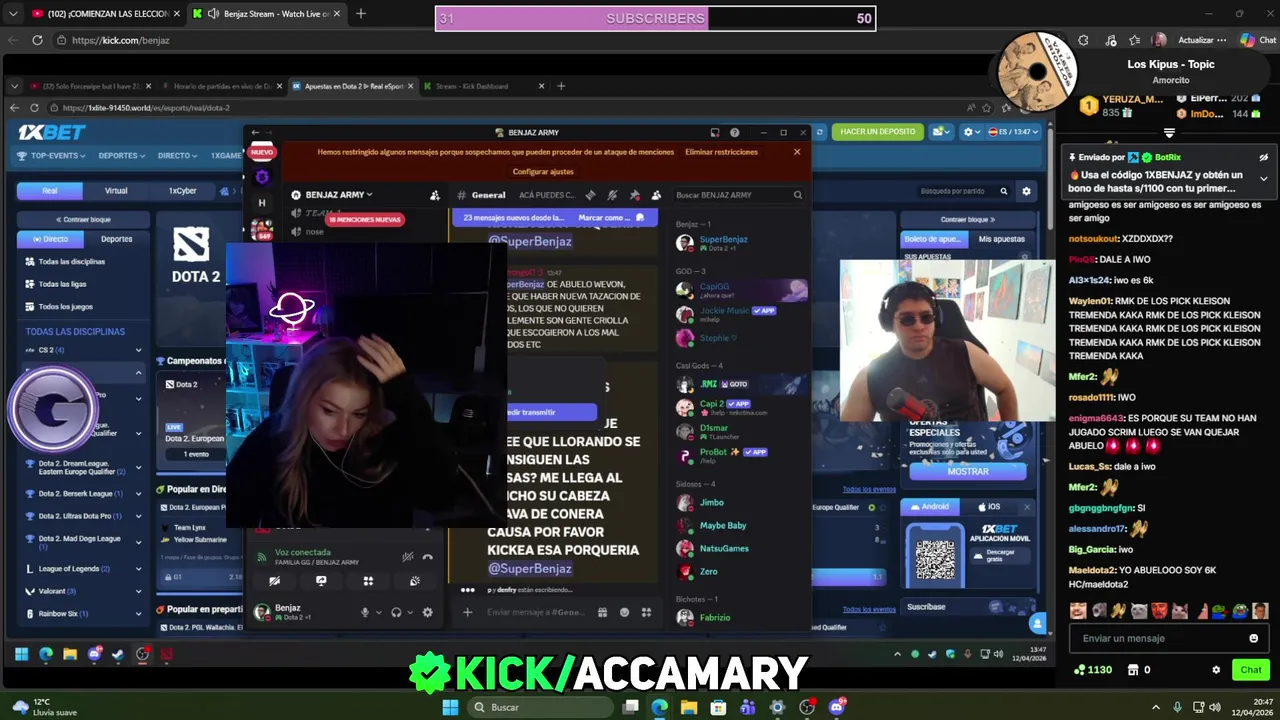Open Dota 2. Mad Dogs League entry

point(78,542)
